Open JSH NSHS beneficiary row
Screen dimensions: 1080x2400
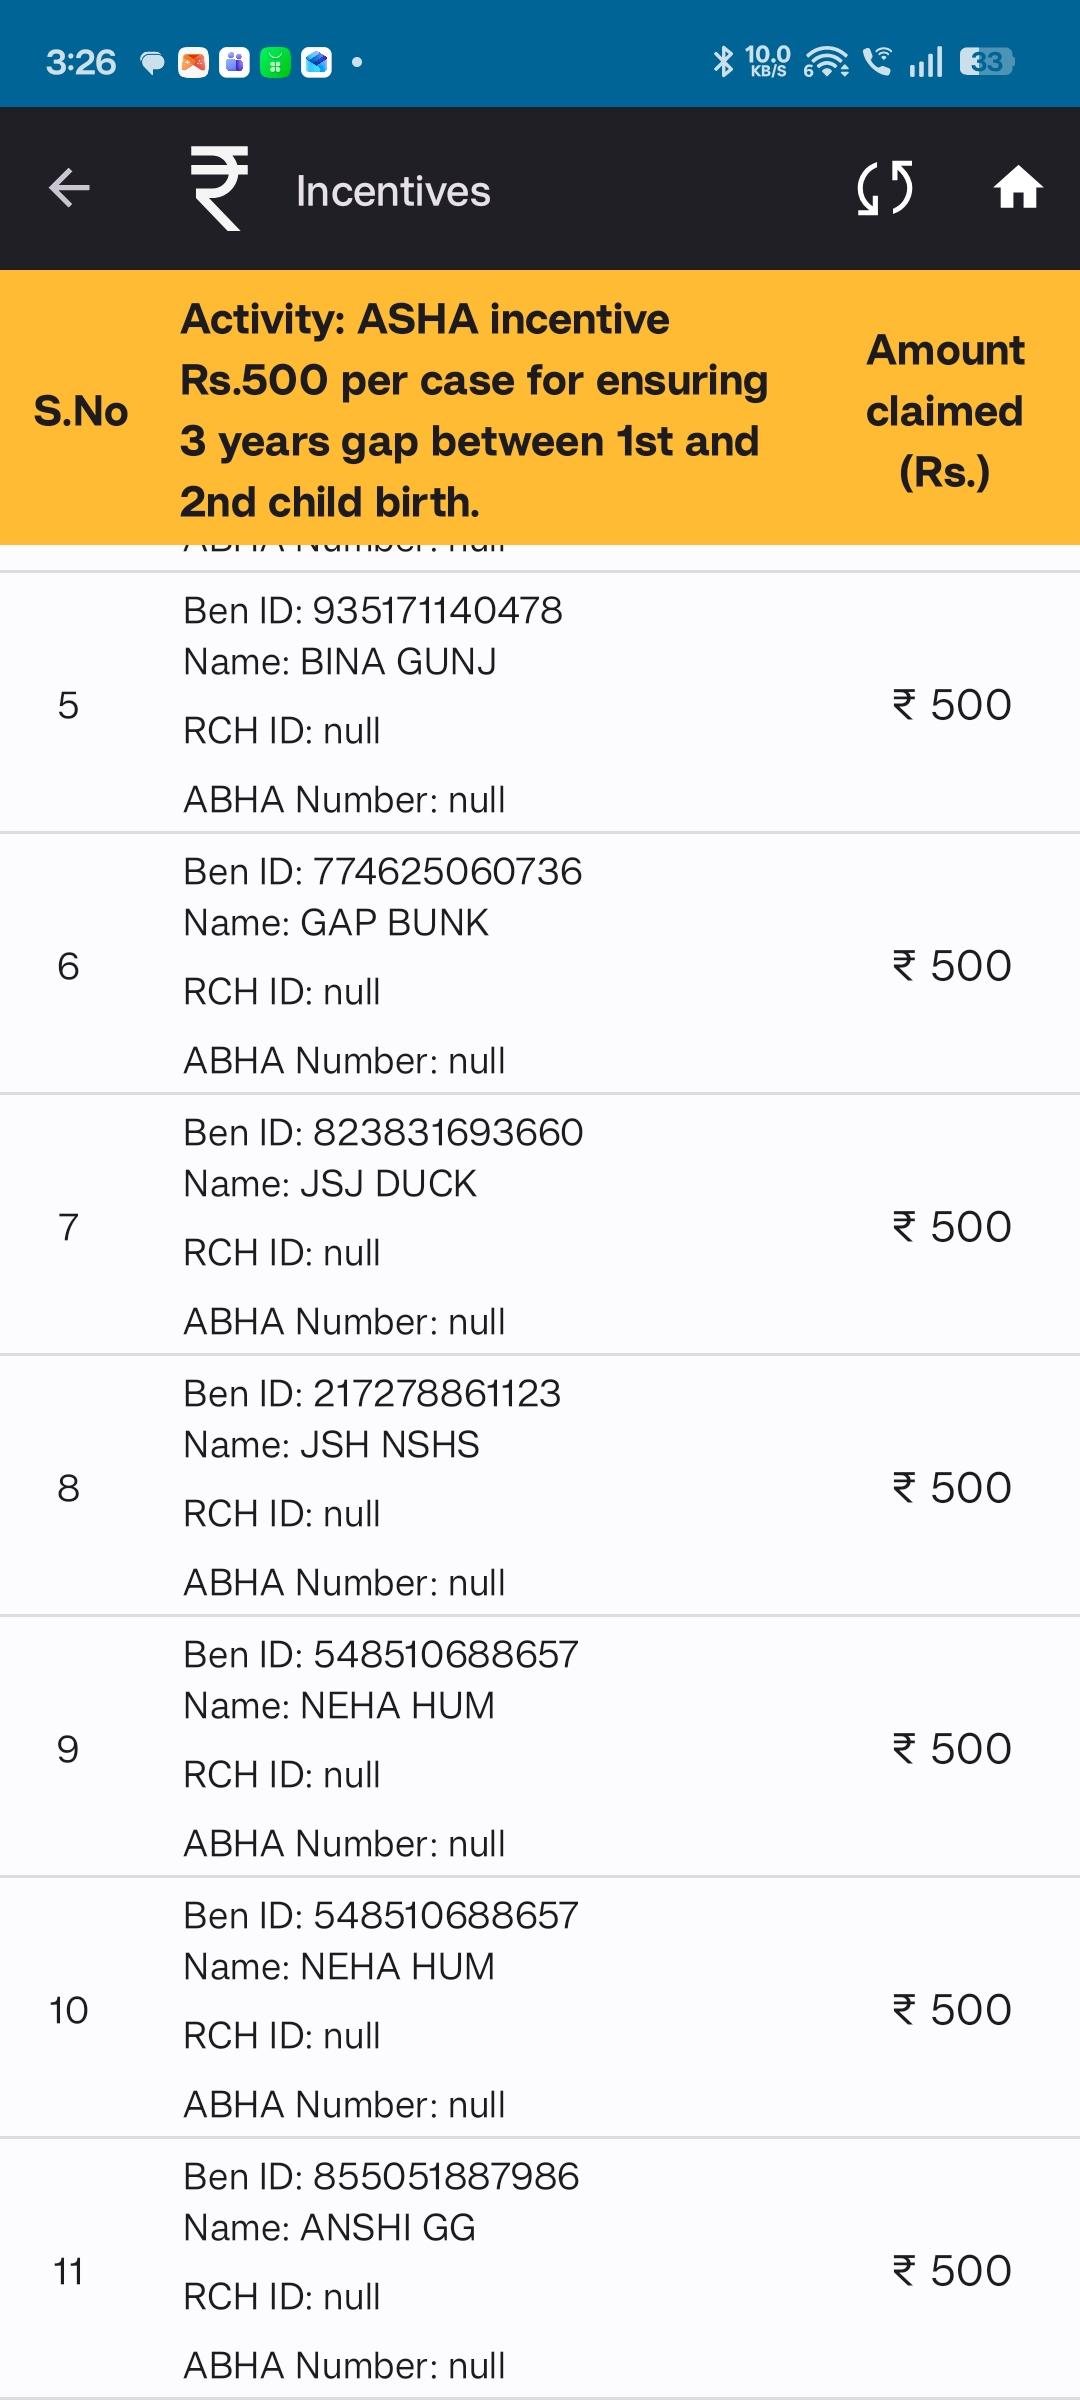pyautogui.click(x=540, y=1486)
